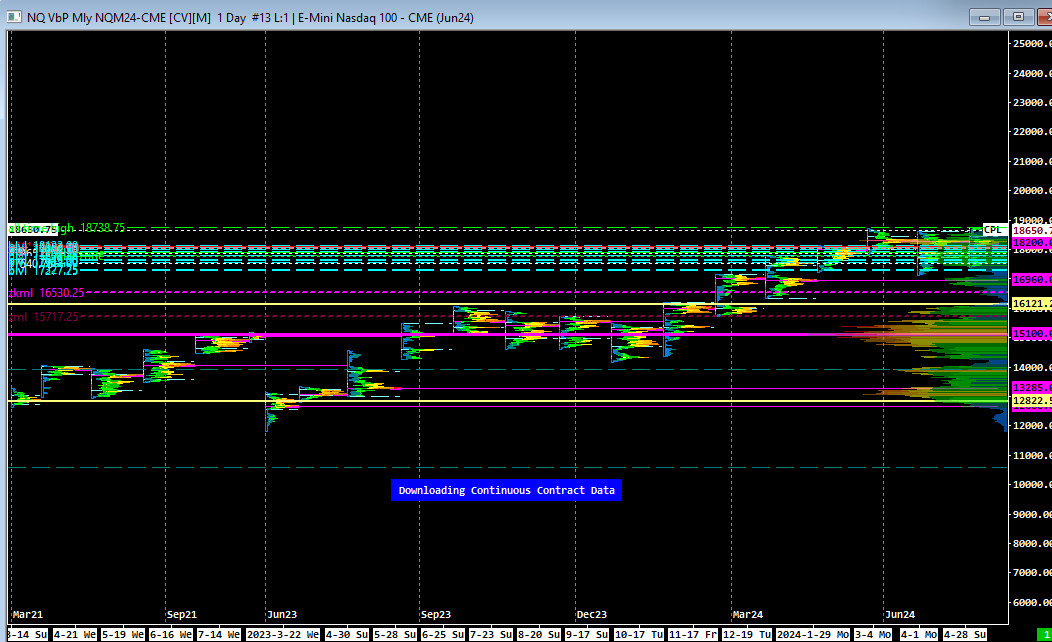The height and width of the screenshot is (642, 1052).
Task: Click the 7000 price scale value
Action: [x=1032, y=572]
